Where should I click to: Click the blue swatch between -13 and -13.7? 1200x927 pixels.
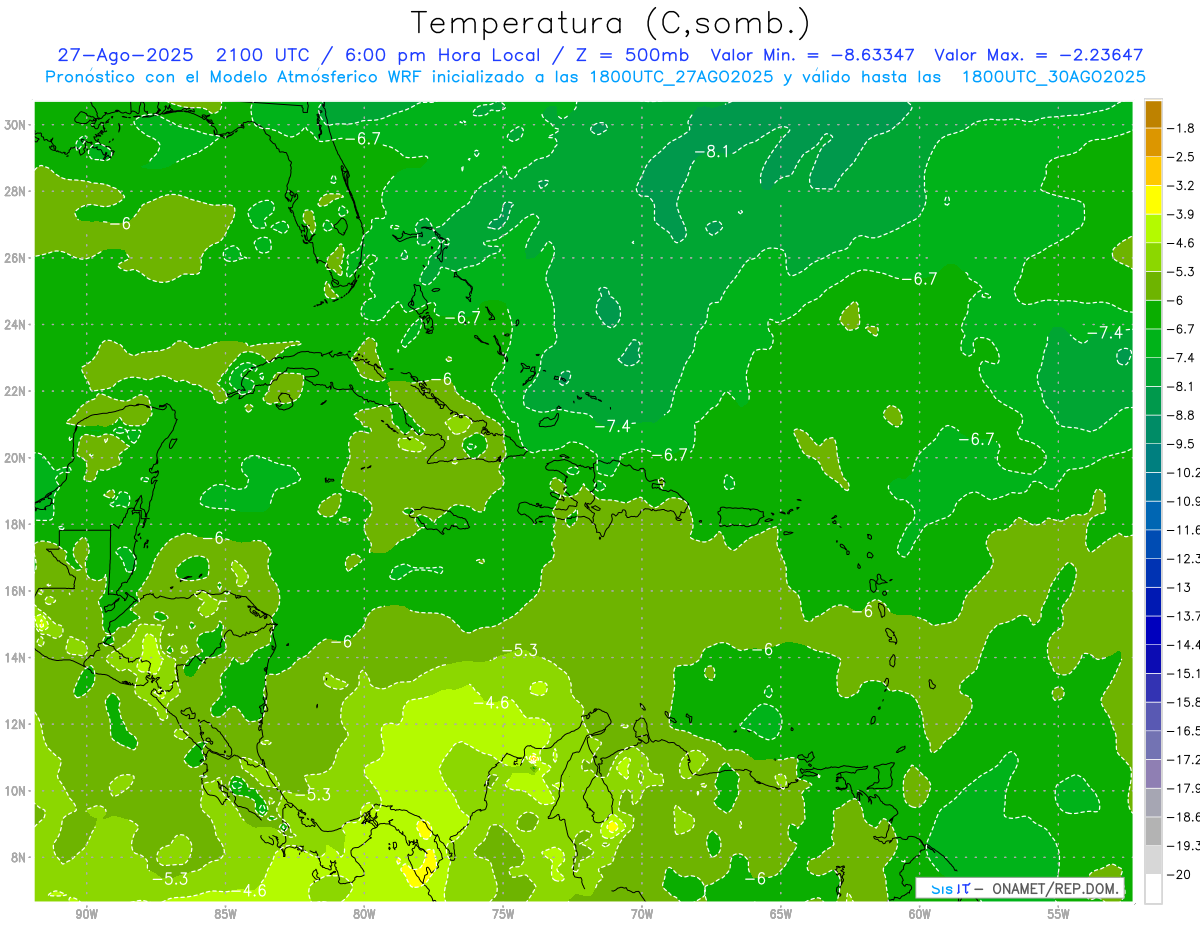coord(1153,601)
